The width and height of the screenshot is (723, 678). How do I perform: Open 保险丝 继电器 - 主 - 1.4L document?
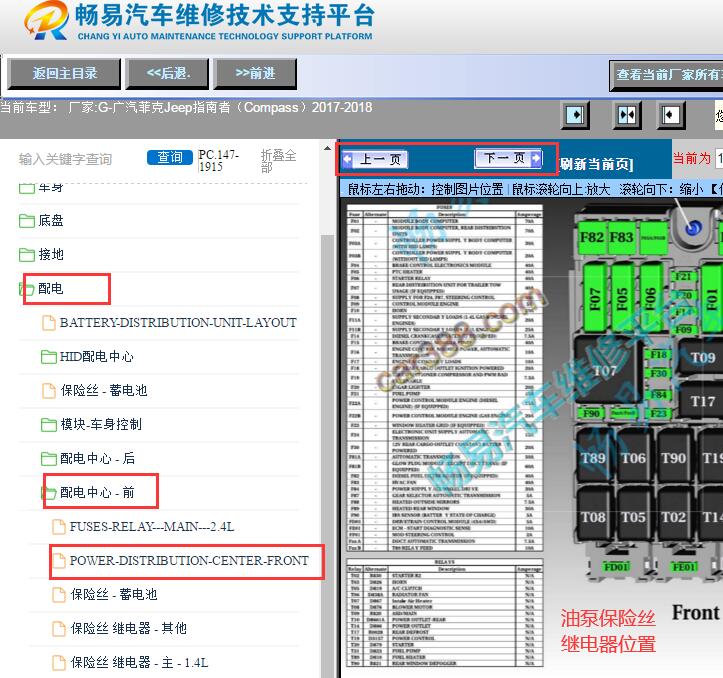(x=139, y=663)
